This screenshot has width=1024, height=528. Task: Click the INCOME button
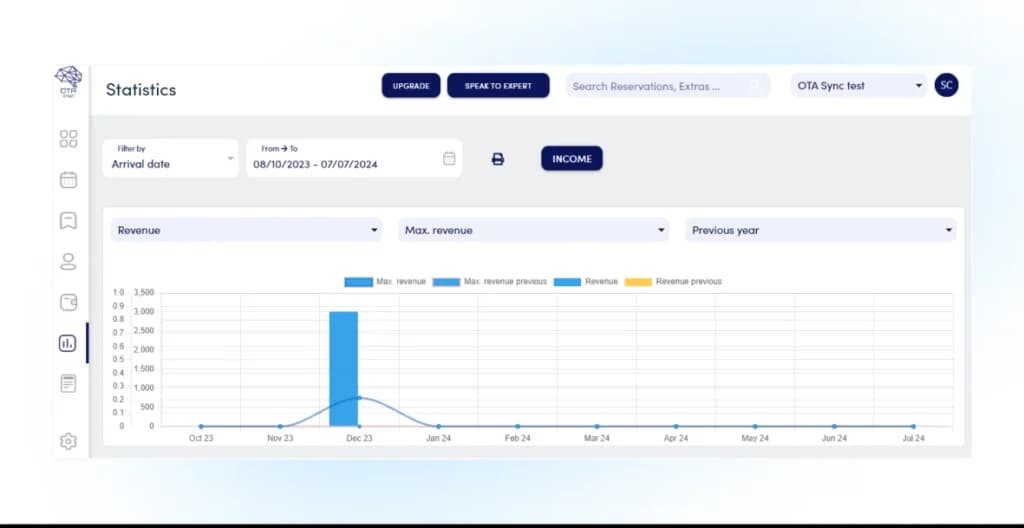572,158
